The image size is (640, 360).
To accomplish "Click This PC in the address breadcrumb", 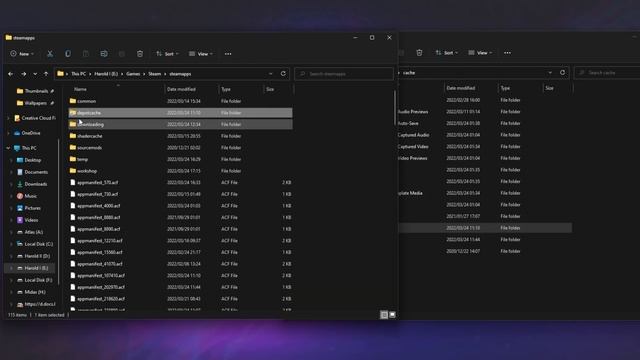I will coord(78,74).
